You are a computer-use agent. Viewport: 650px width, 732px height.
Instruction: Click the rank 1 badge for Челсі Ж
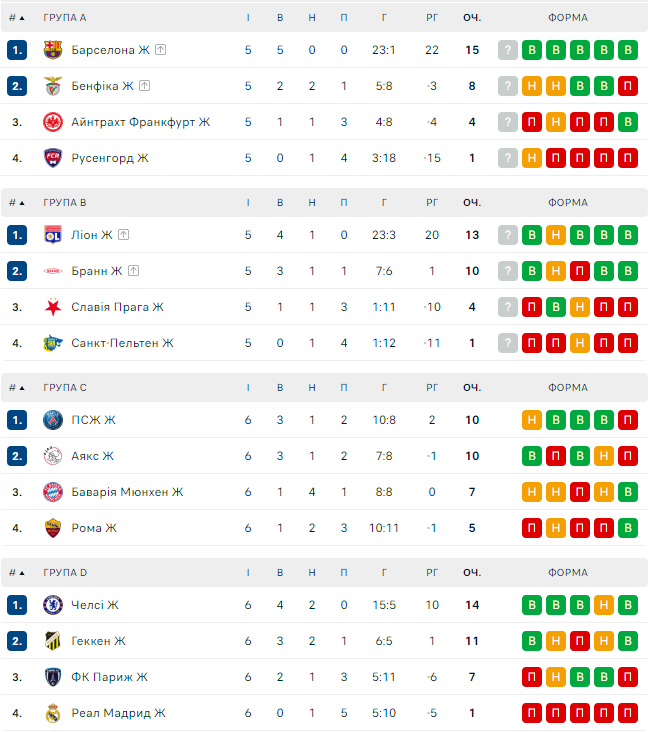(17, 605)
